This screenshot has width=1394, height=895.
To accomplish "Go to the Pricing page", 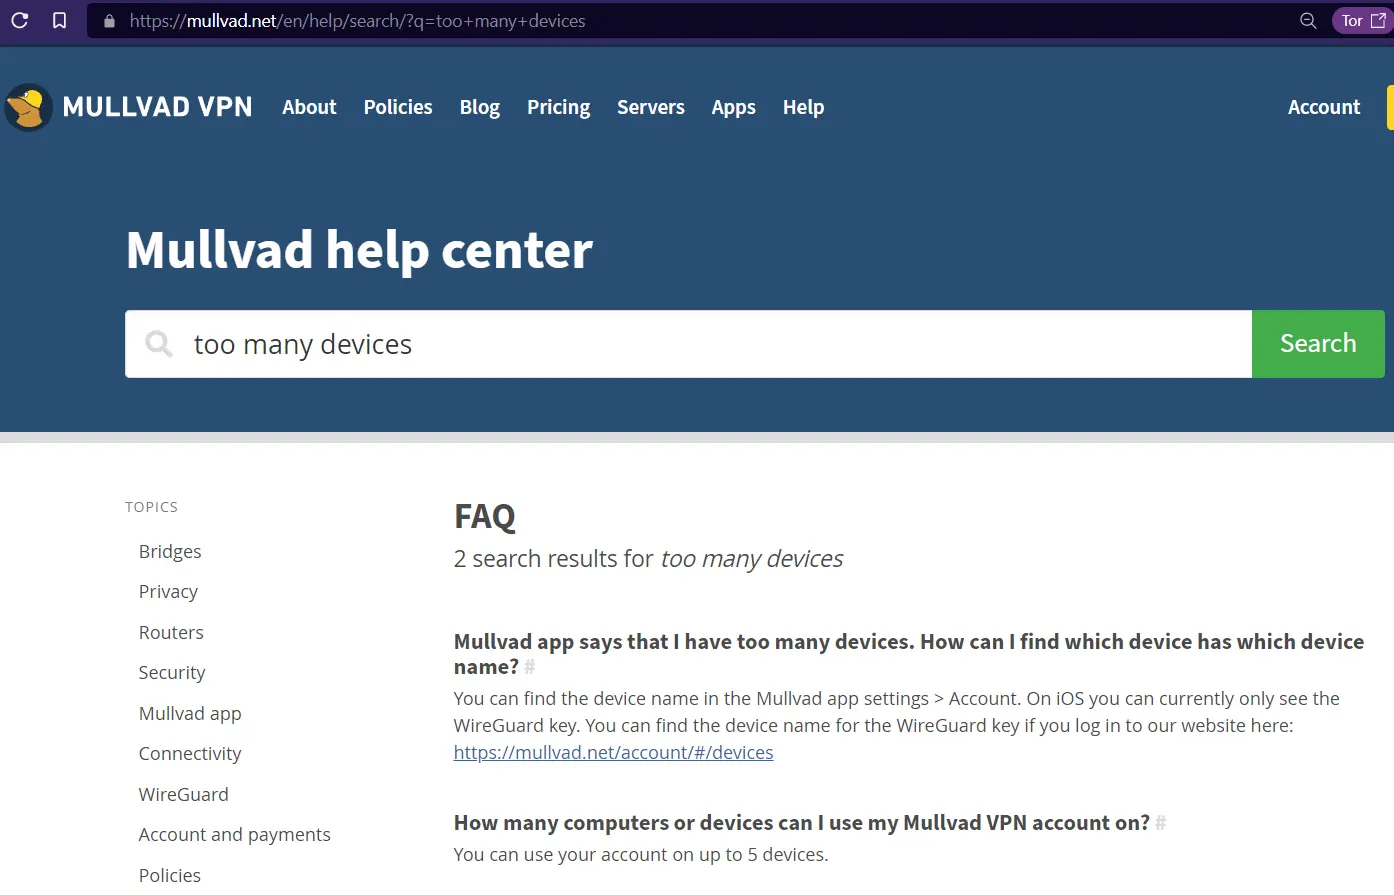I will 558,107.
